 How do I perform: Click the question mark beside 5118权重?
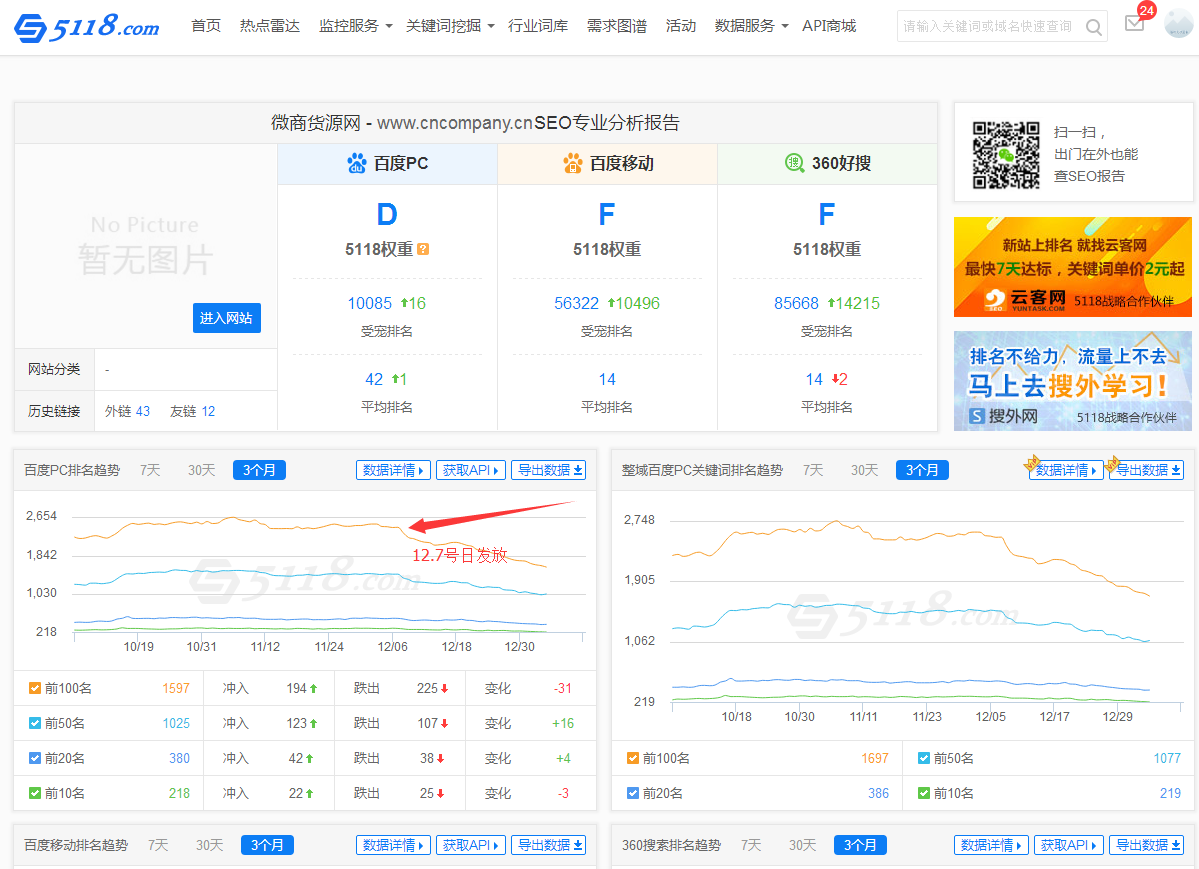pos(423,249)
